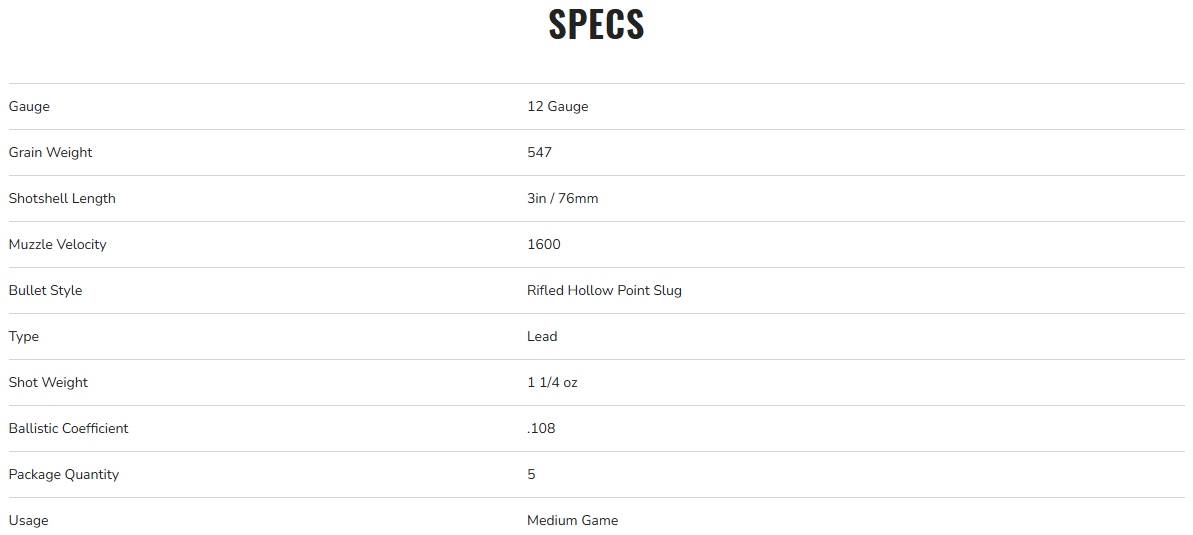The image size is (1193, 535).
Task: Click the Shot Weight label
Action: pos(48,383)
